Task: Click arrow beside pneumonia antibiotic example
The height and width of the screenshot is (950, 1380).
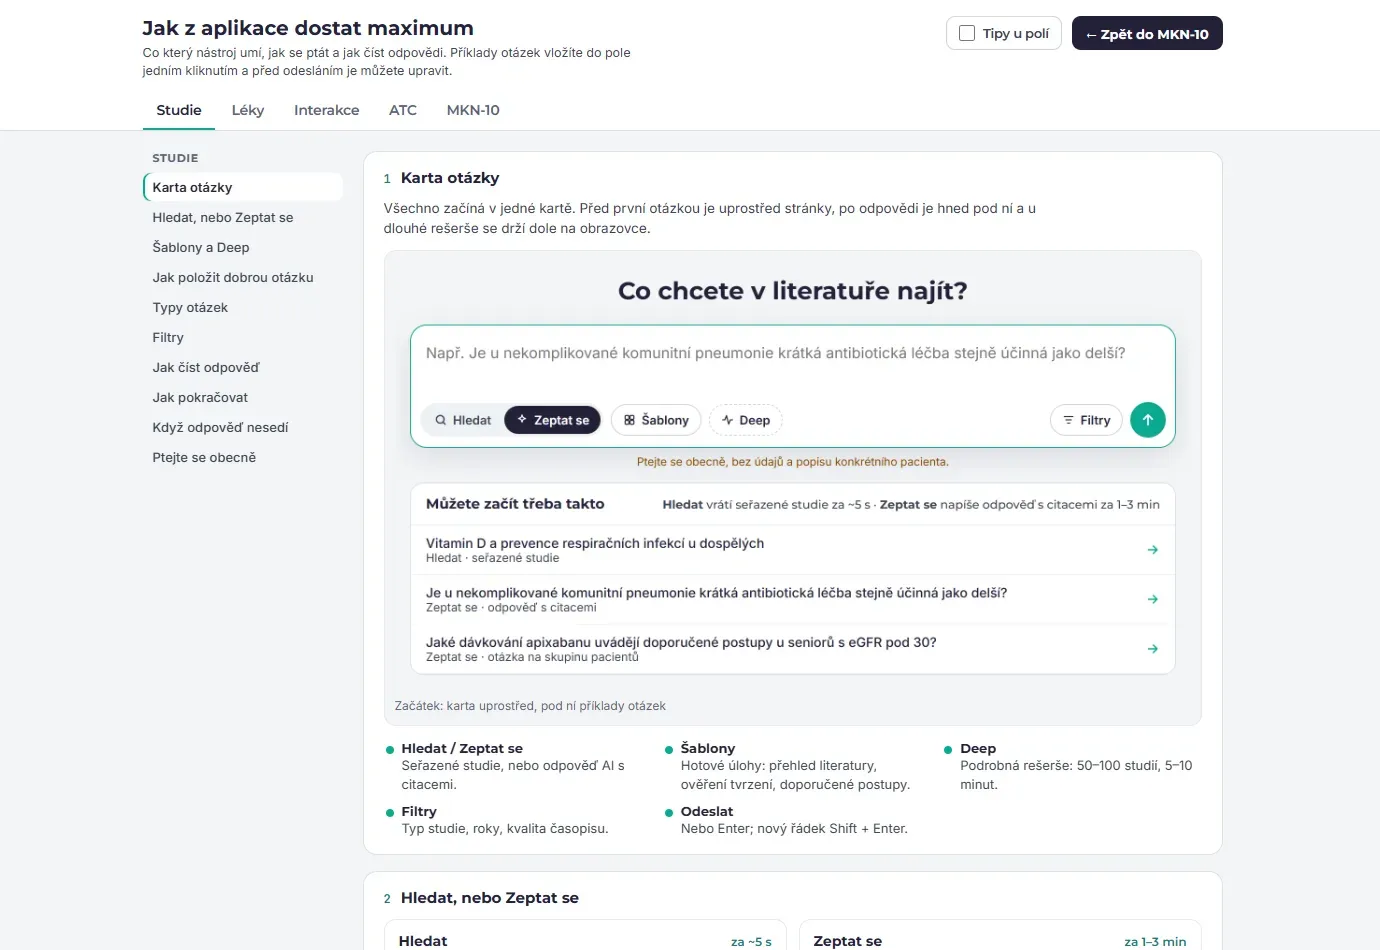Action: [x=1153, y=599]
